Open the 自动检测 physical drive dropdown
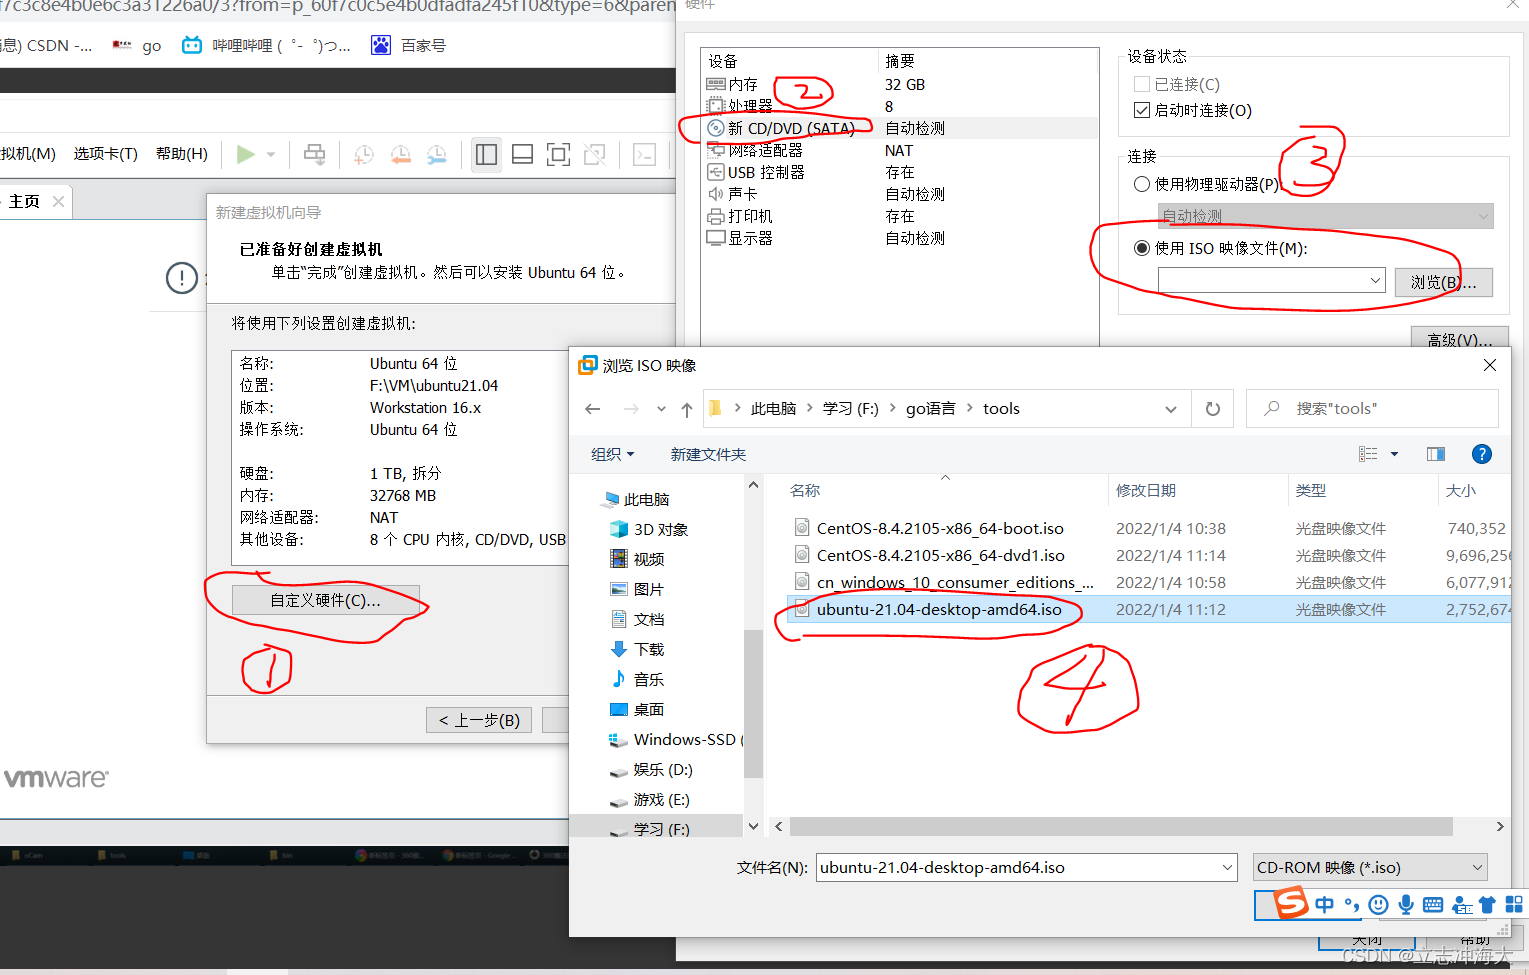This screenshot has height=975, width=1529. tap(1326, 216)
